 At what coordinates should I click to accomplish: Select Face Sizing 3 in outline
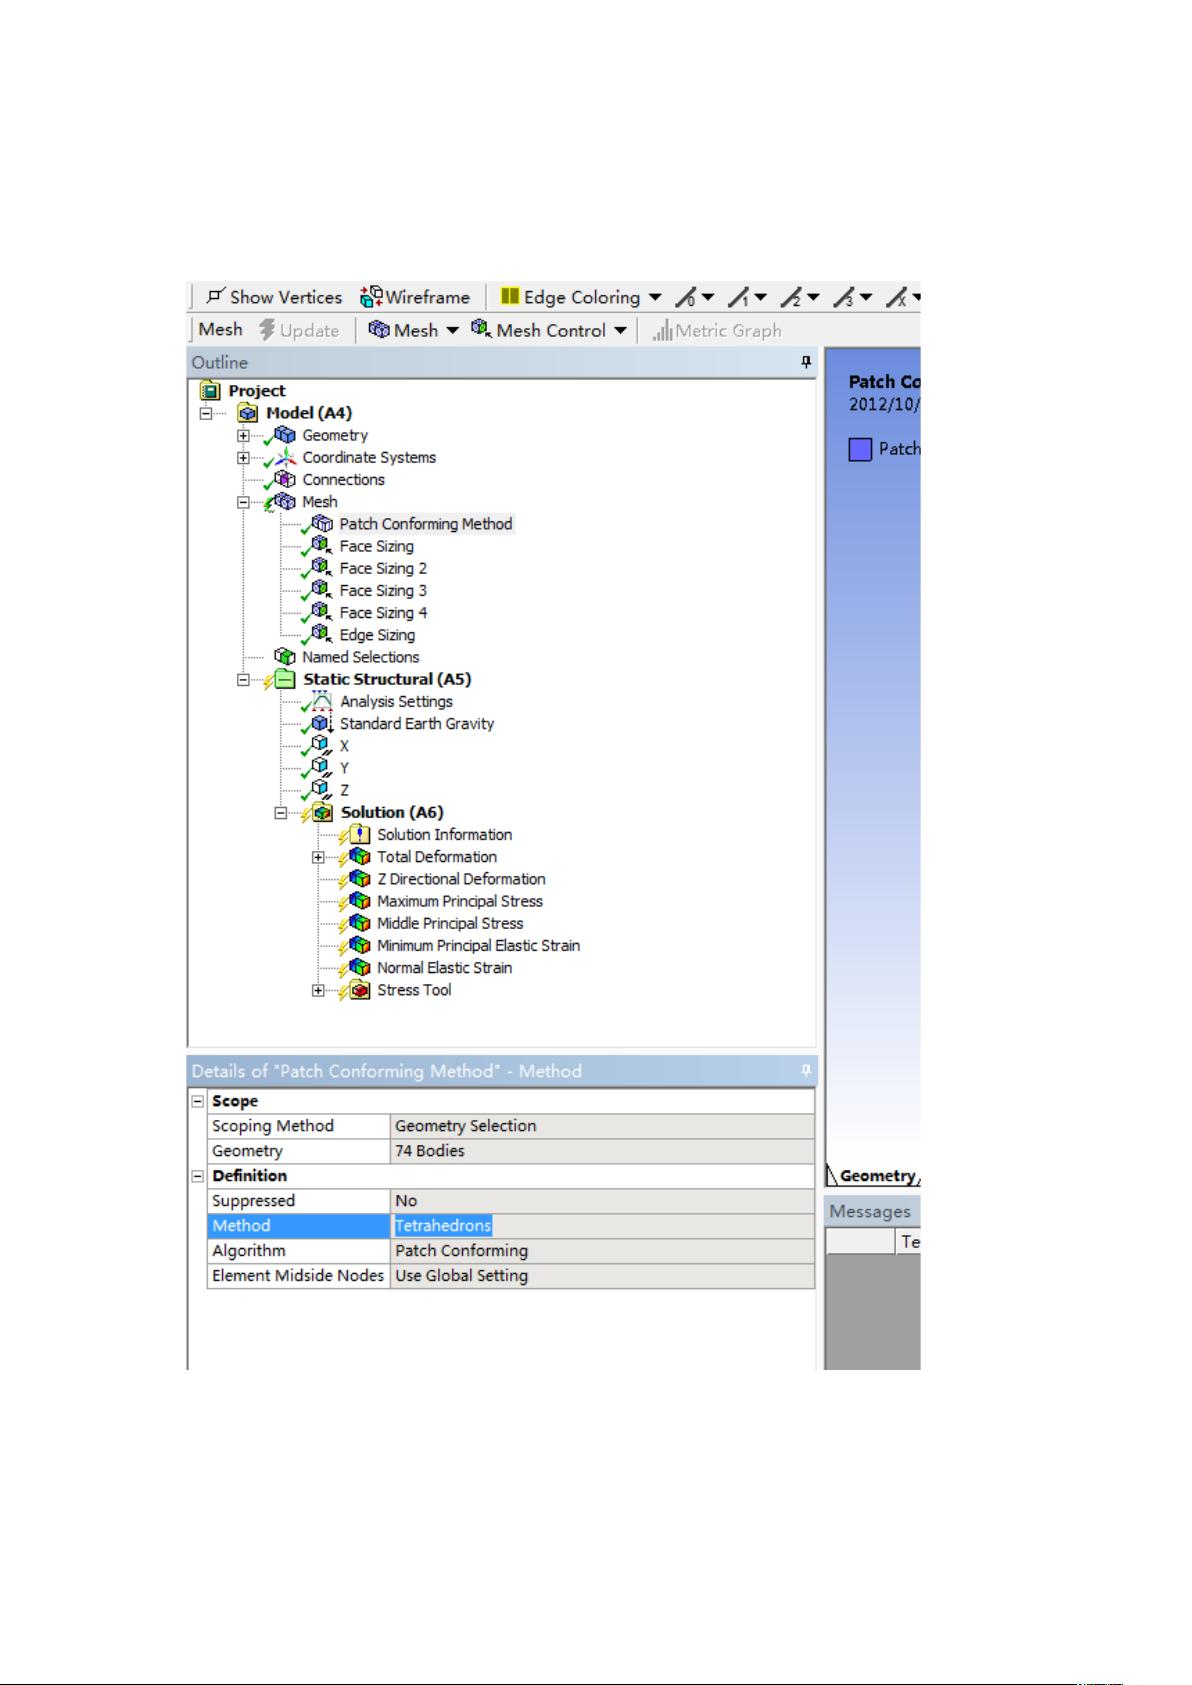coord(383,591)
